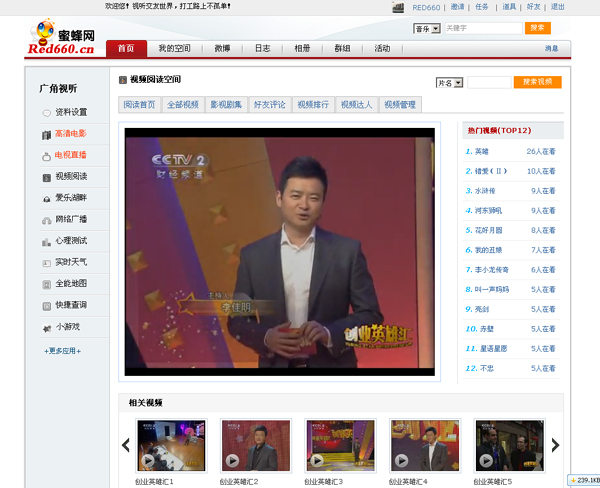
Task: Play the 创业英雄汇4 thumbnail play icon
Action: 401,460
